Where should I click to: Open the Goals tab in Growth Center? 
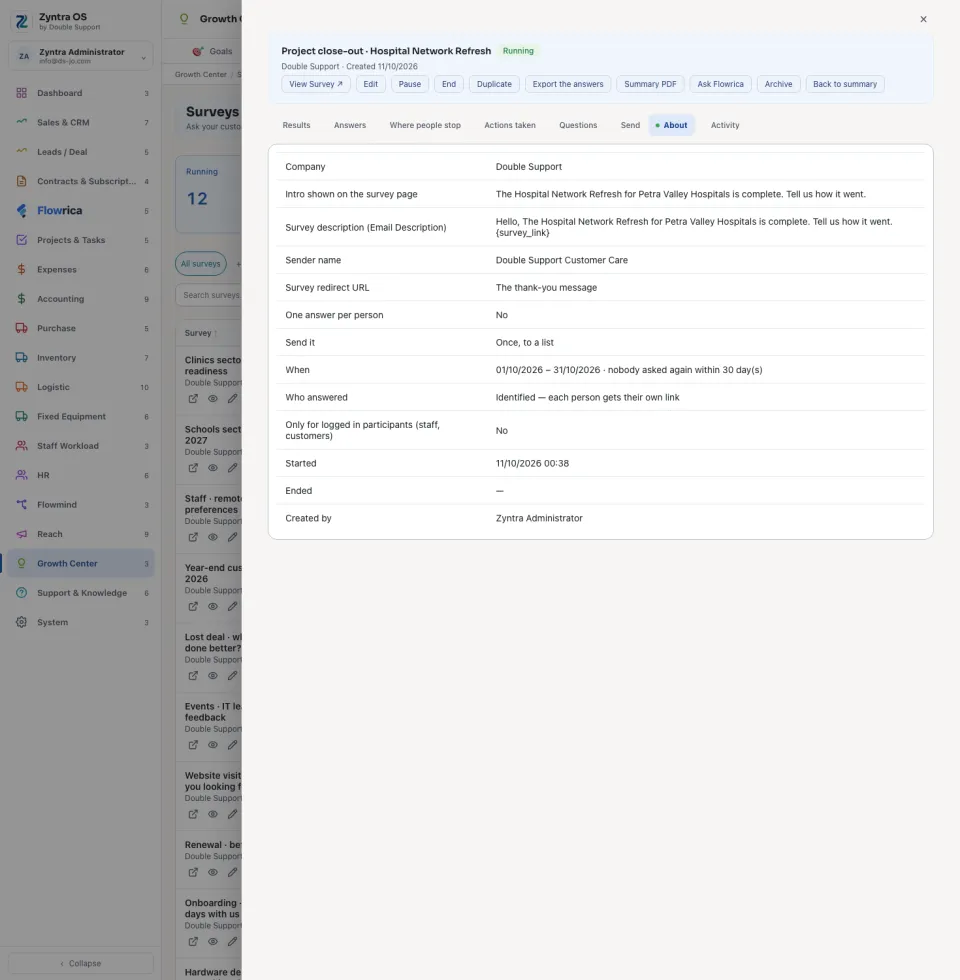tap(212, 51)
